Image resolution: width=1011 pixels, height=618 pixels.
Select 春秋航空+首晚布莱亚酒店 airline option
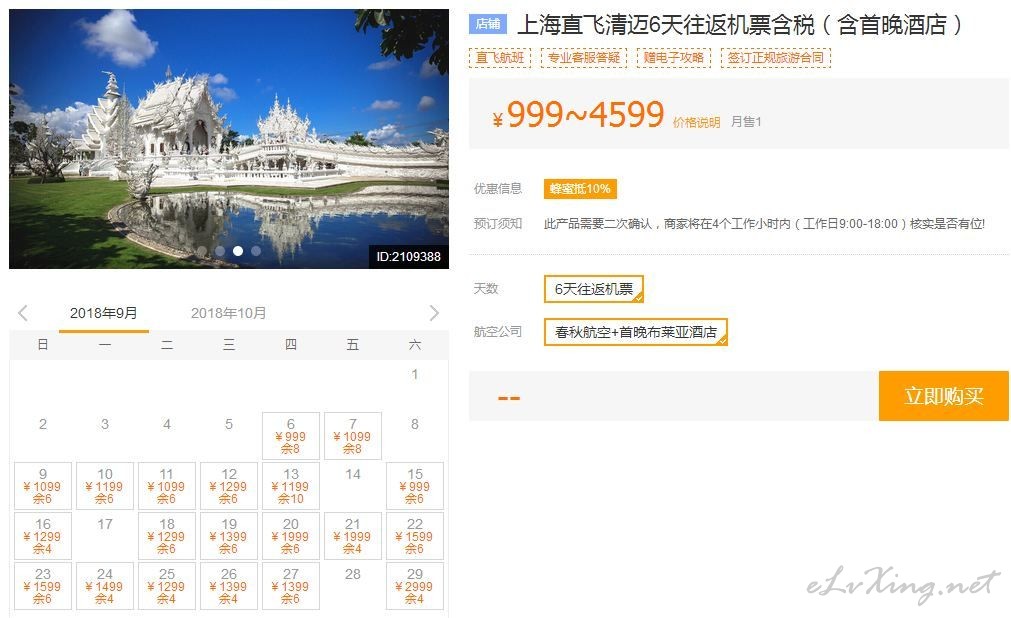(636, 332)
